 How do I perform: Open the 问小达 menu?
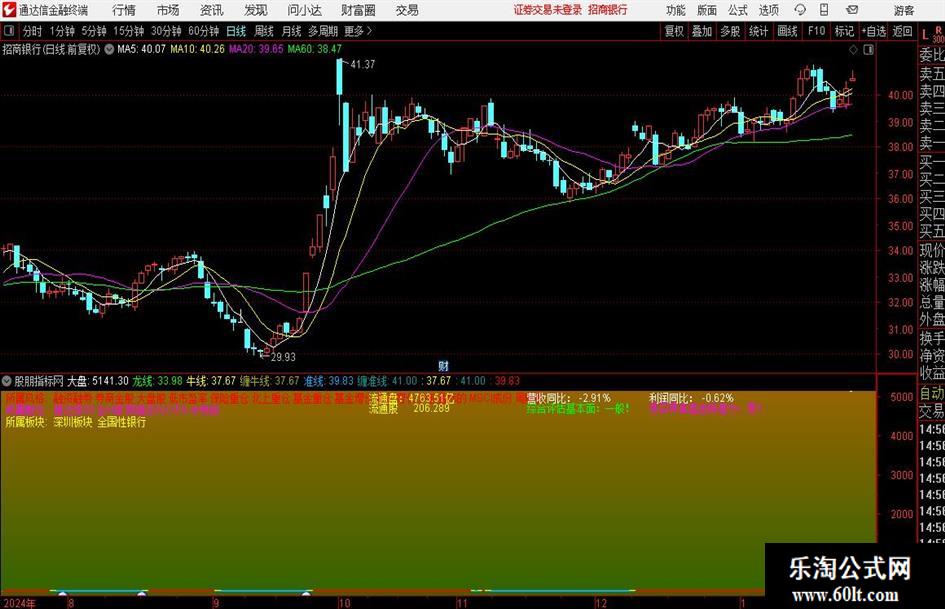click(x=304, y=10)
